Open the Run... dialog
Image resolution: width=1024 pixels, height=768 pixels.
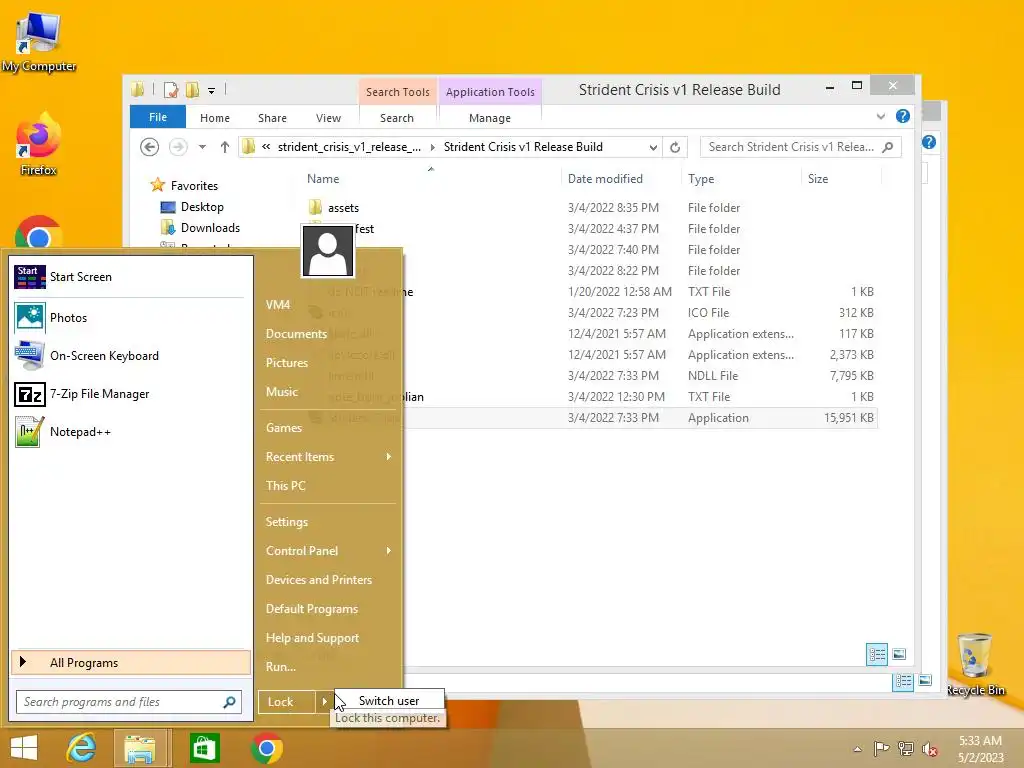tap(281, 667)
